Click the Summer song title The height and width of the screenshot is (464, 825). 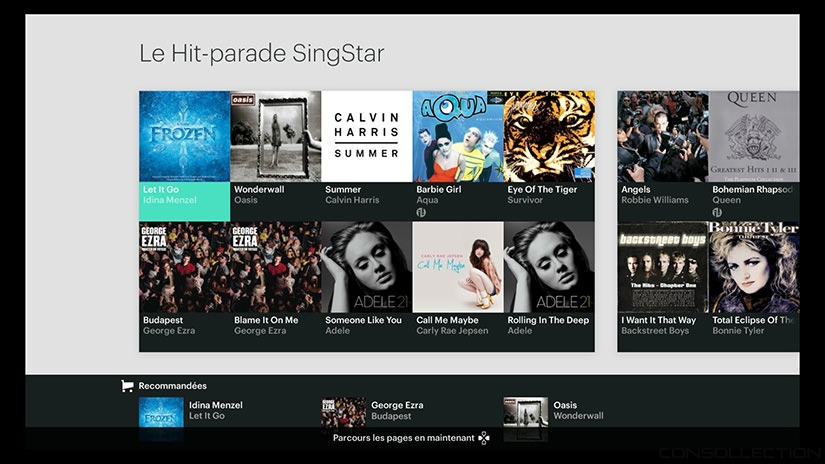tap(343, 189)
